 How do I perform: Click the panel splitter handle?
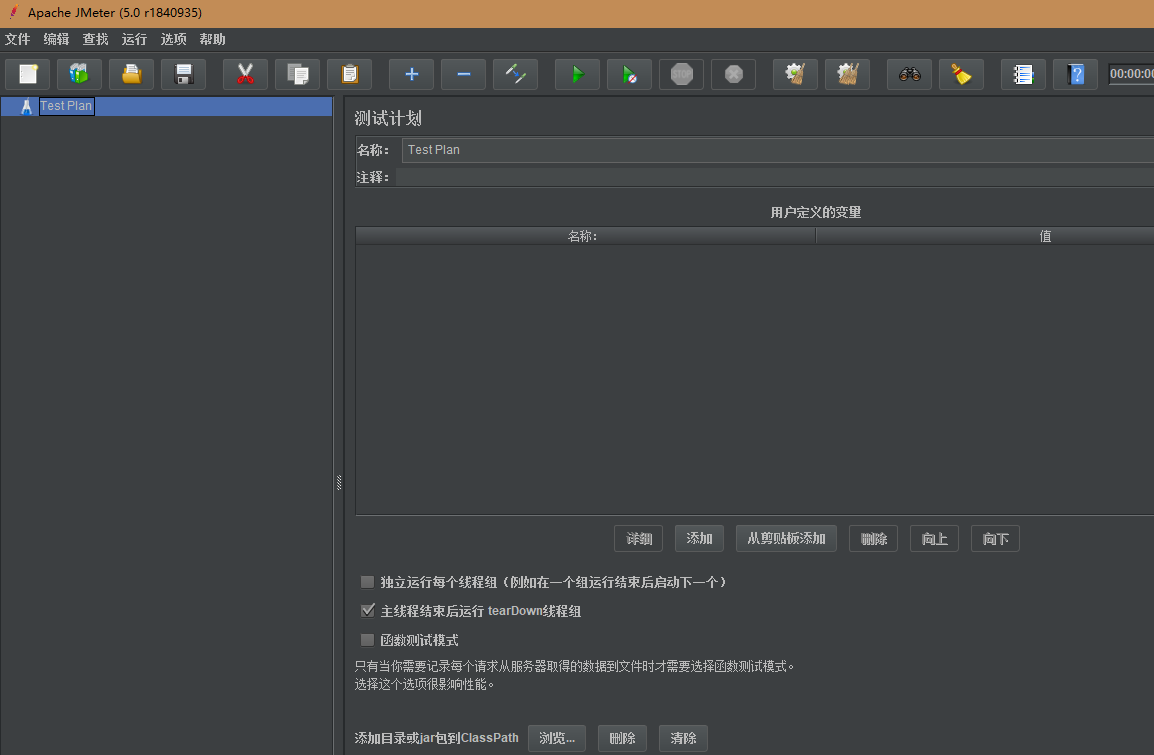coord(339,483)
